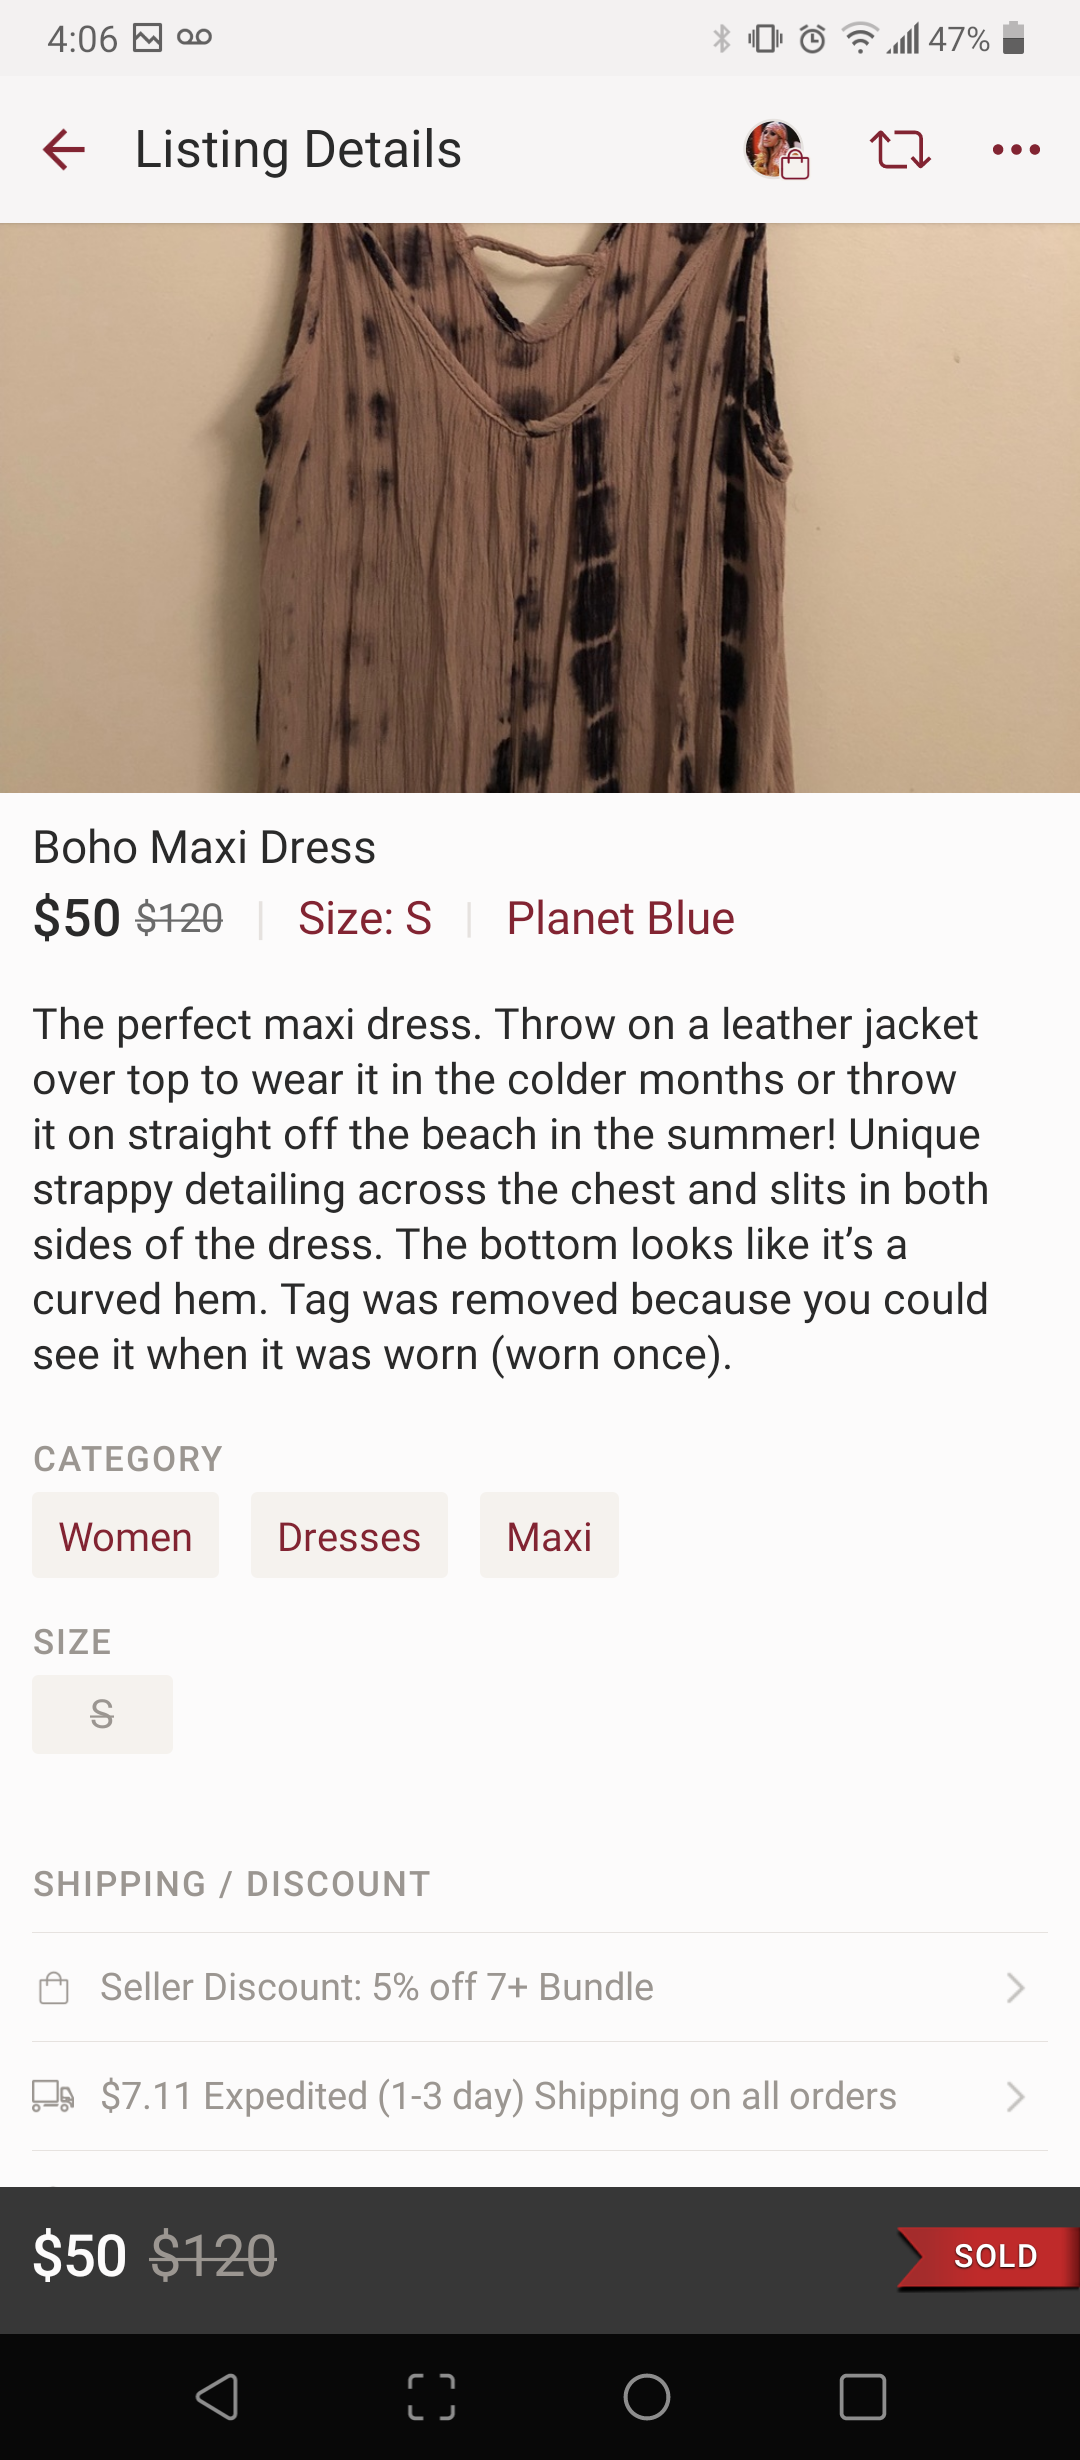1080x2460 pixels.
Task: Open the three-dot more options menu
Action: [x=1016, y=150]
